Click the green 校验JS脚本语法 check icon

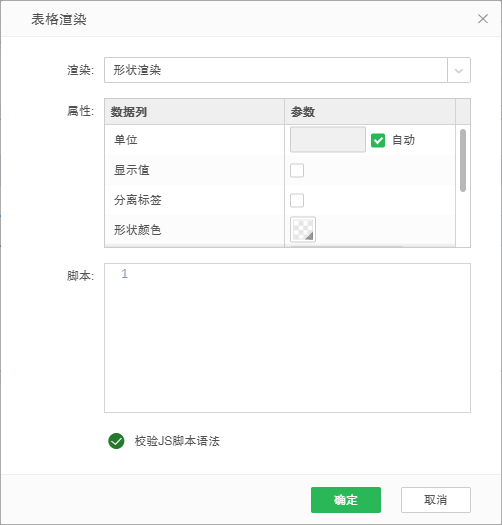click(x=116, y=441)
